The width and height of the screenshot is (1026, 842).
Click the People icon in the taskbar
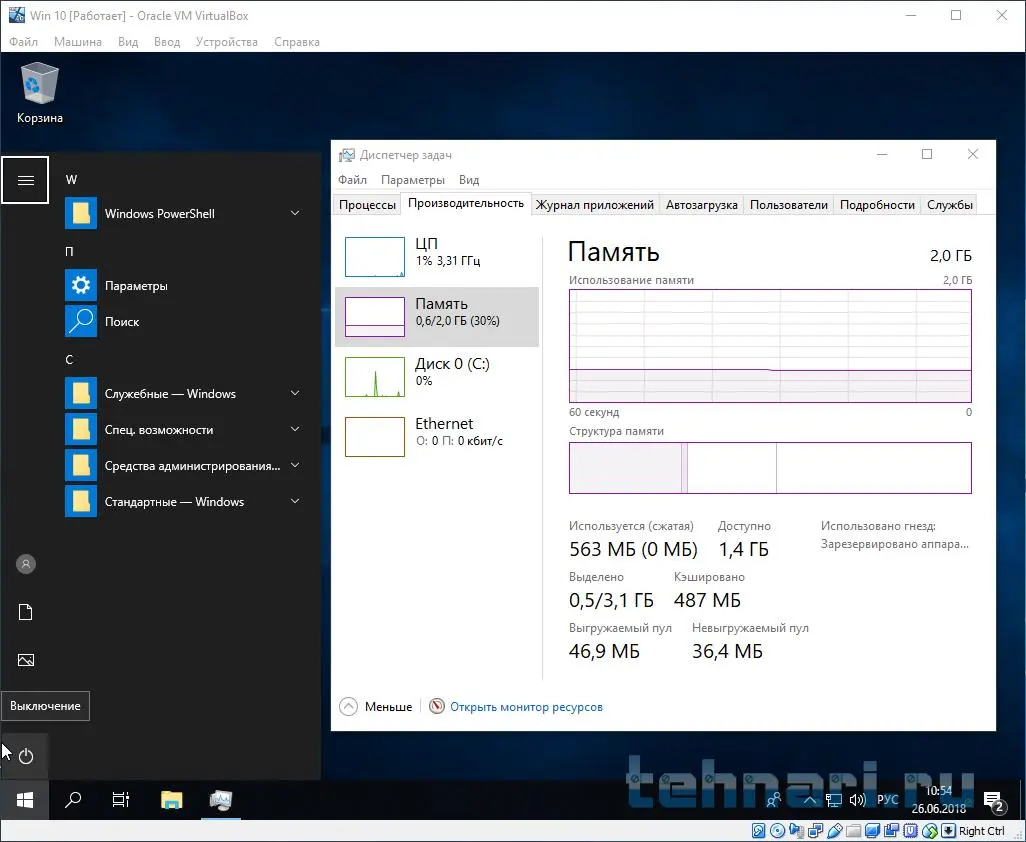tap(774, 799)
